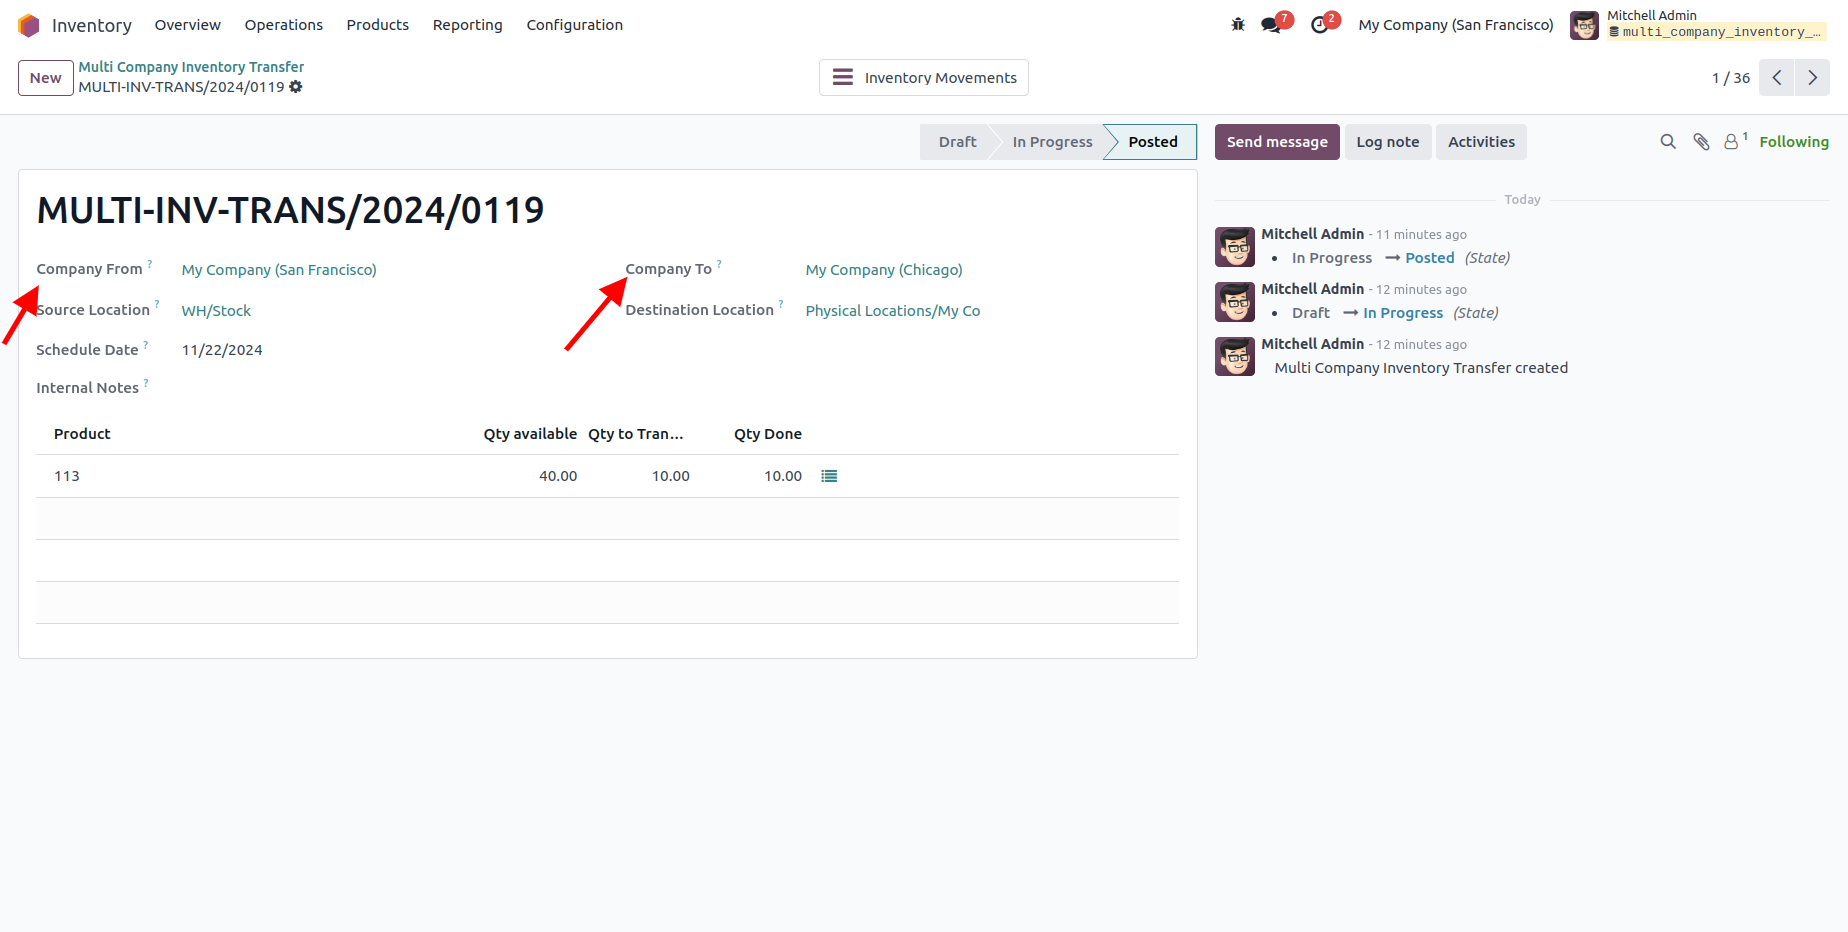Open the conversations chat icon
The image size is (1848, 932).
(x=1271, y=25)
